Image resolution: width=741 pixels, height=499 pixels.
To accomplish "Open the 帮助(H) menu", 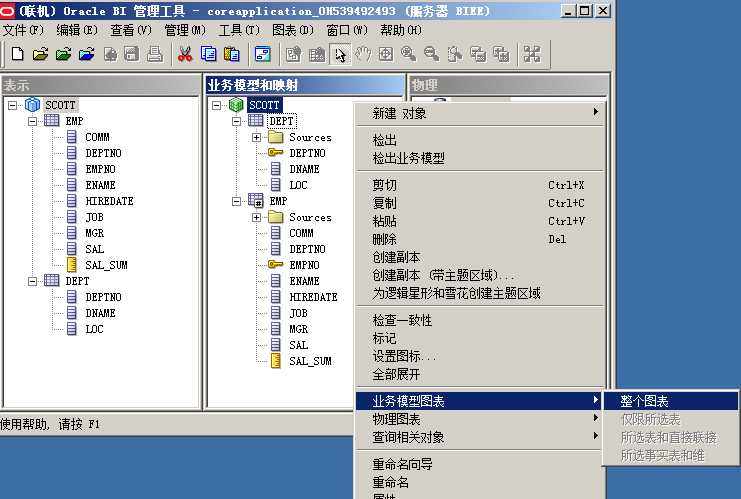I will [401, 30].
